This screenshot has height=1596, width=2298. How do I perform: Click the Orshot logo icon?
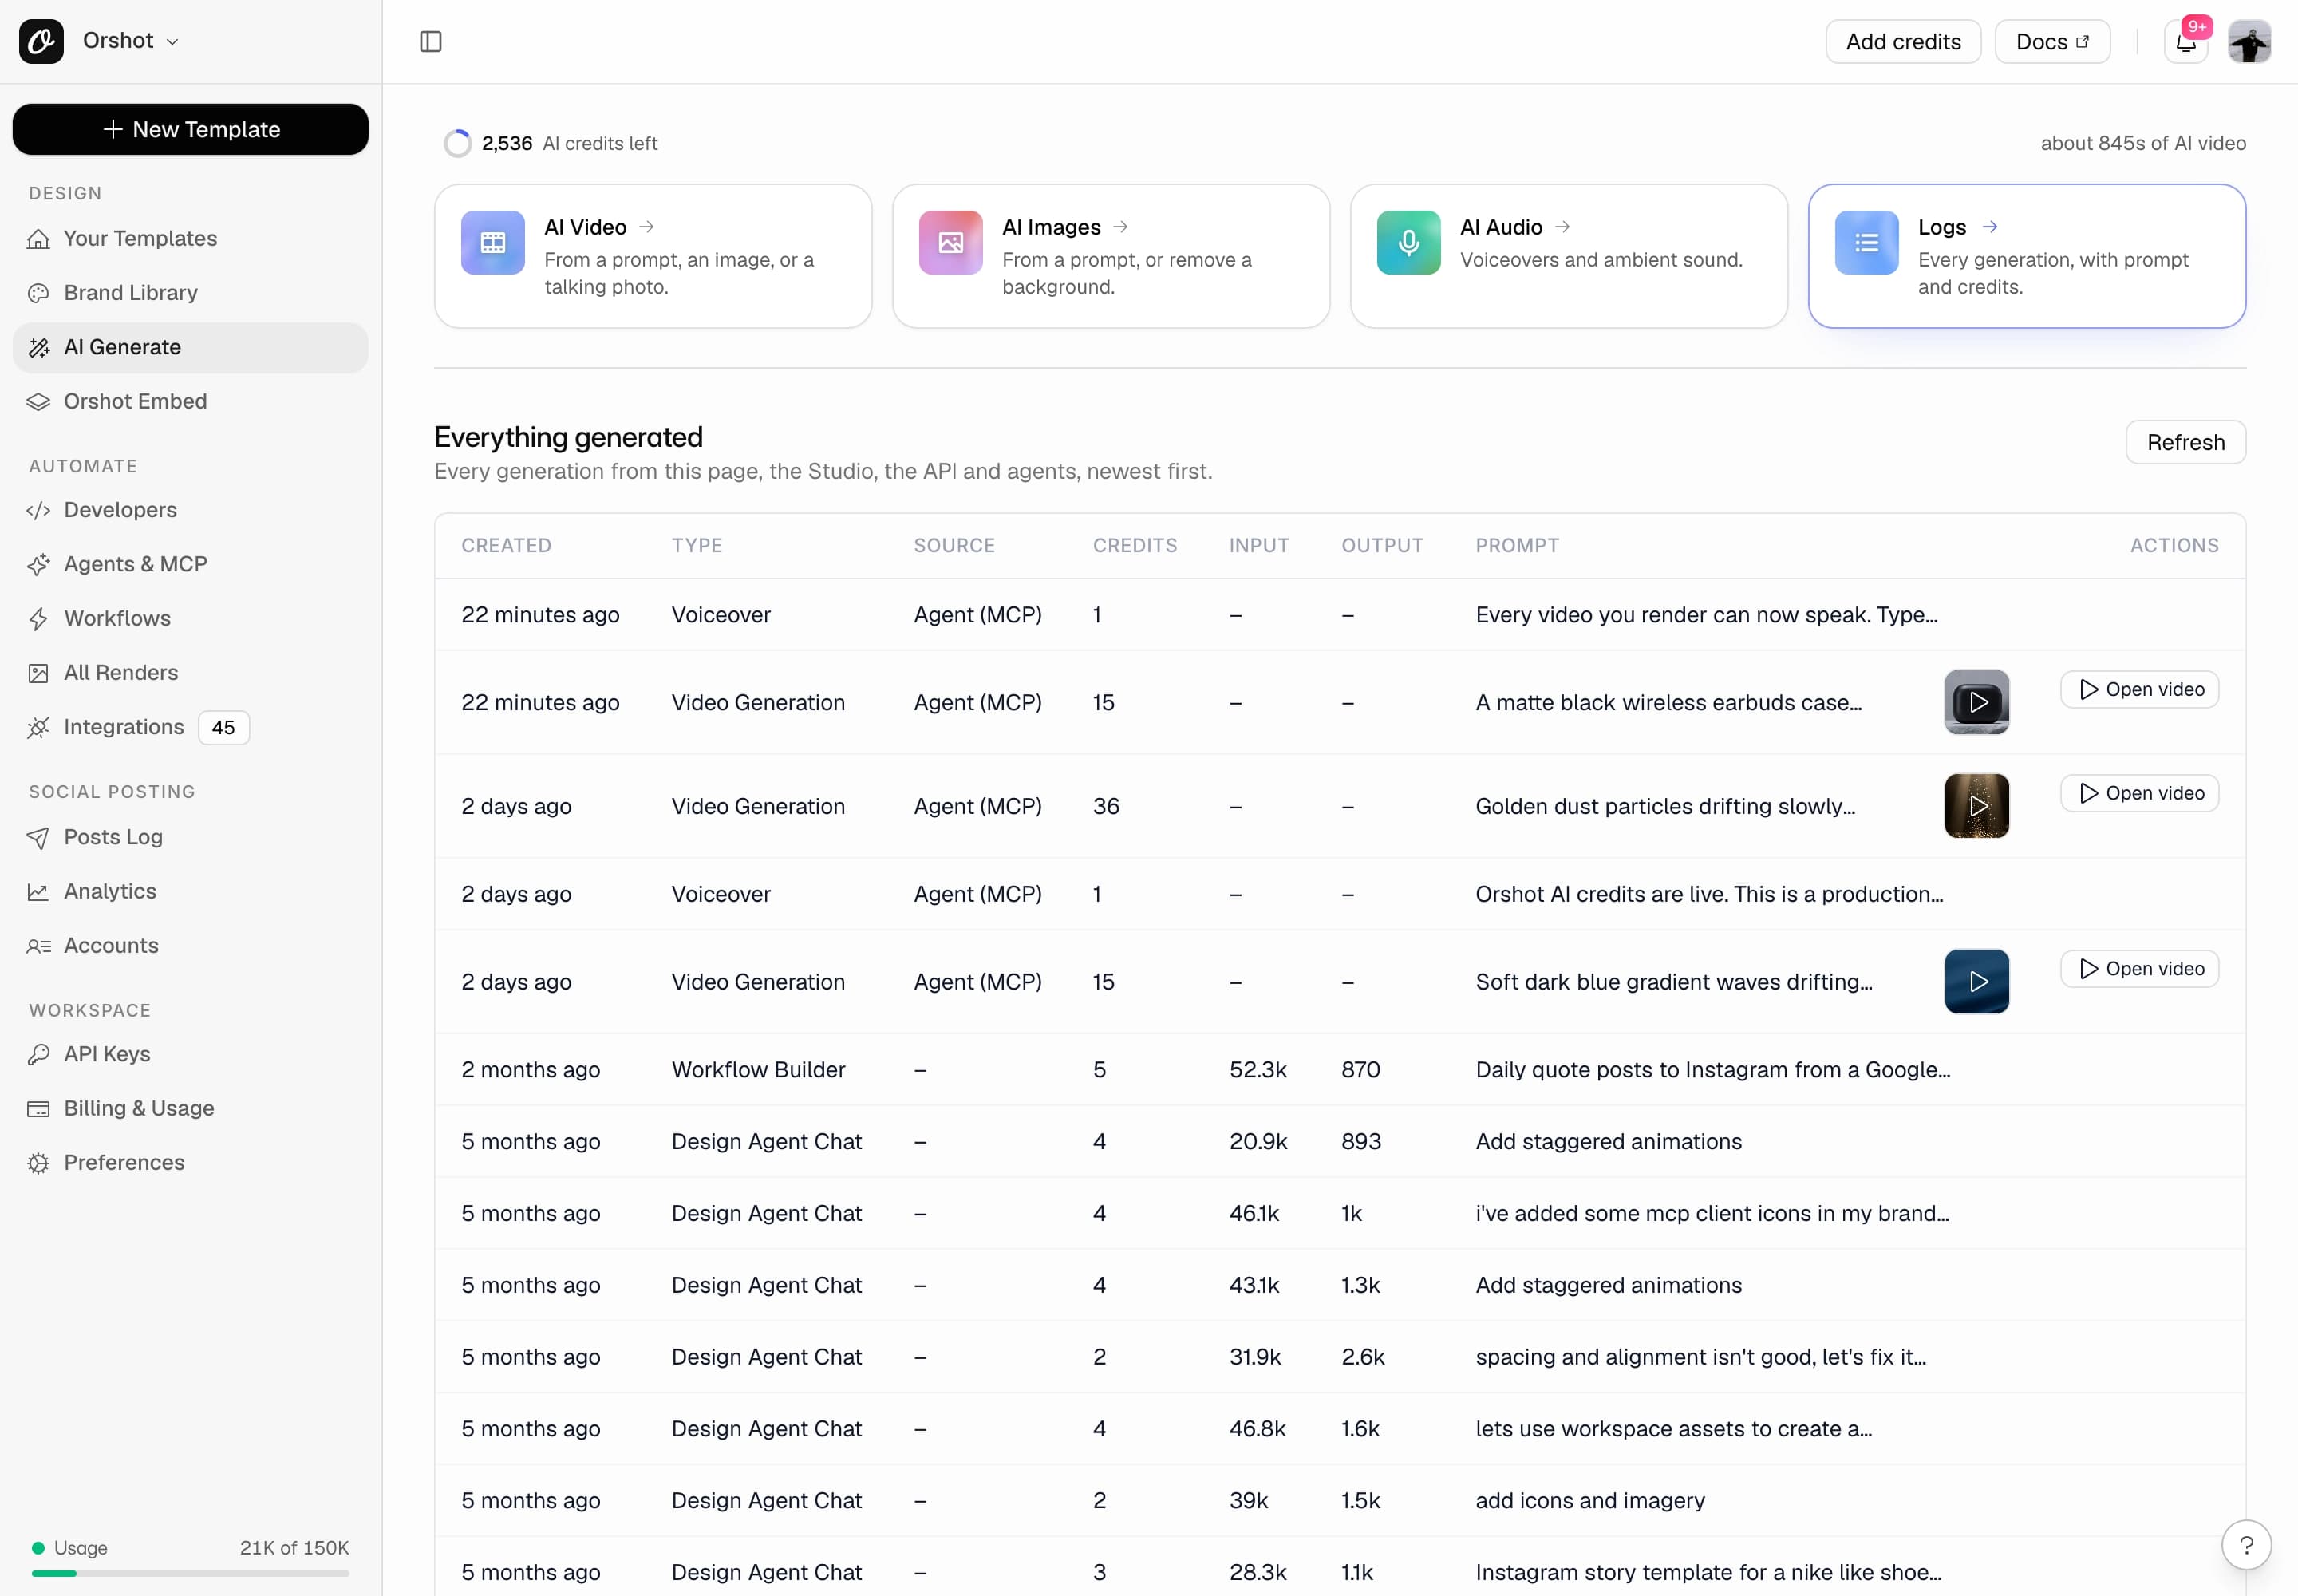(41, 41)
